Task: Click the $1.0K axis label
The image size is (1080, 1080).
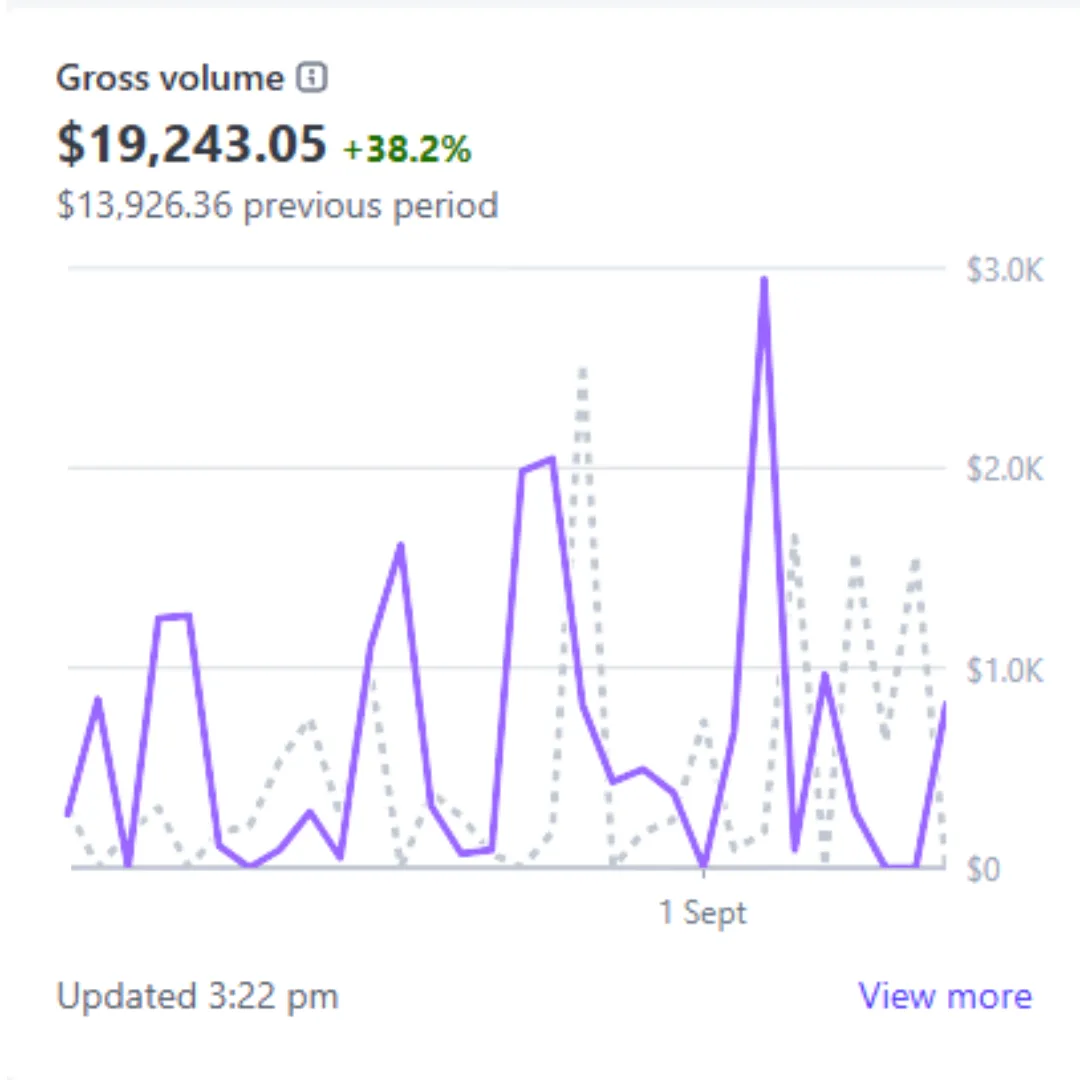Action: (1004, 669)
